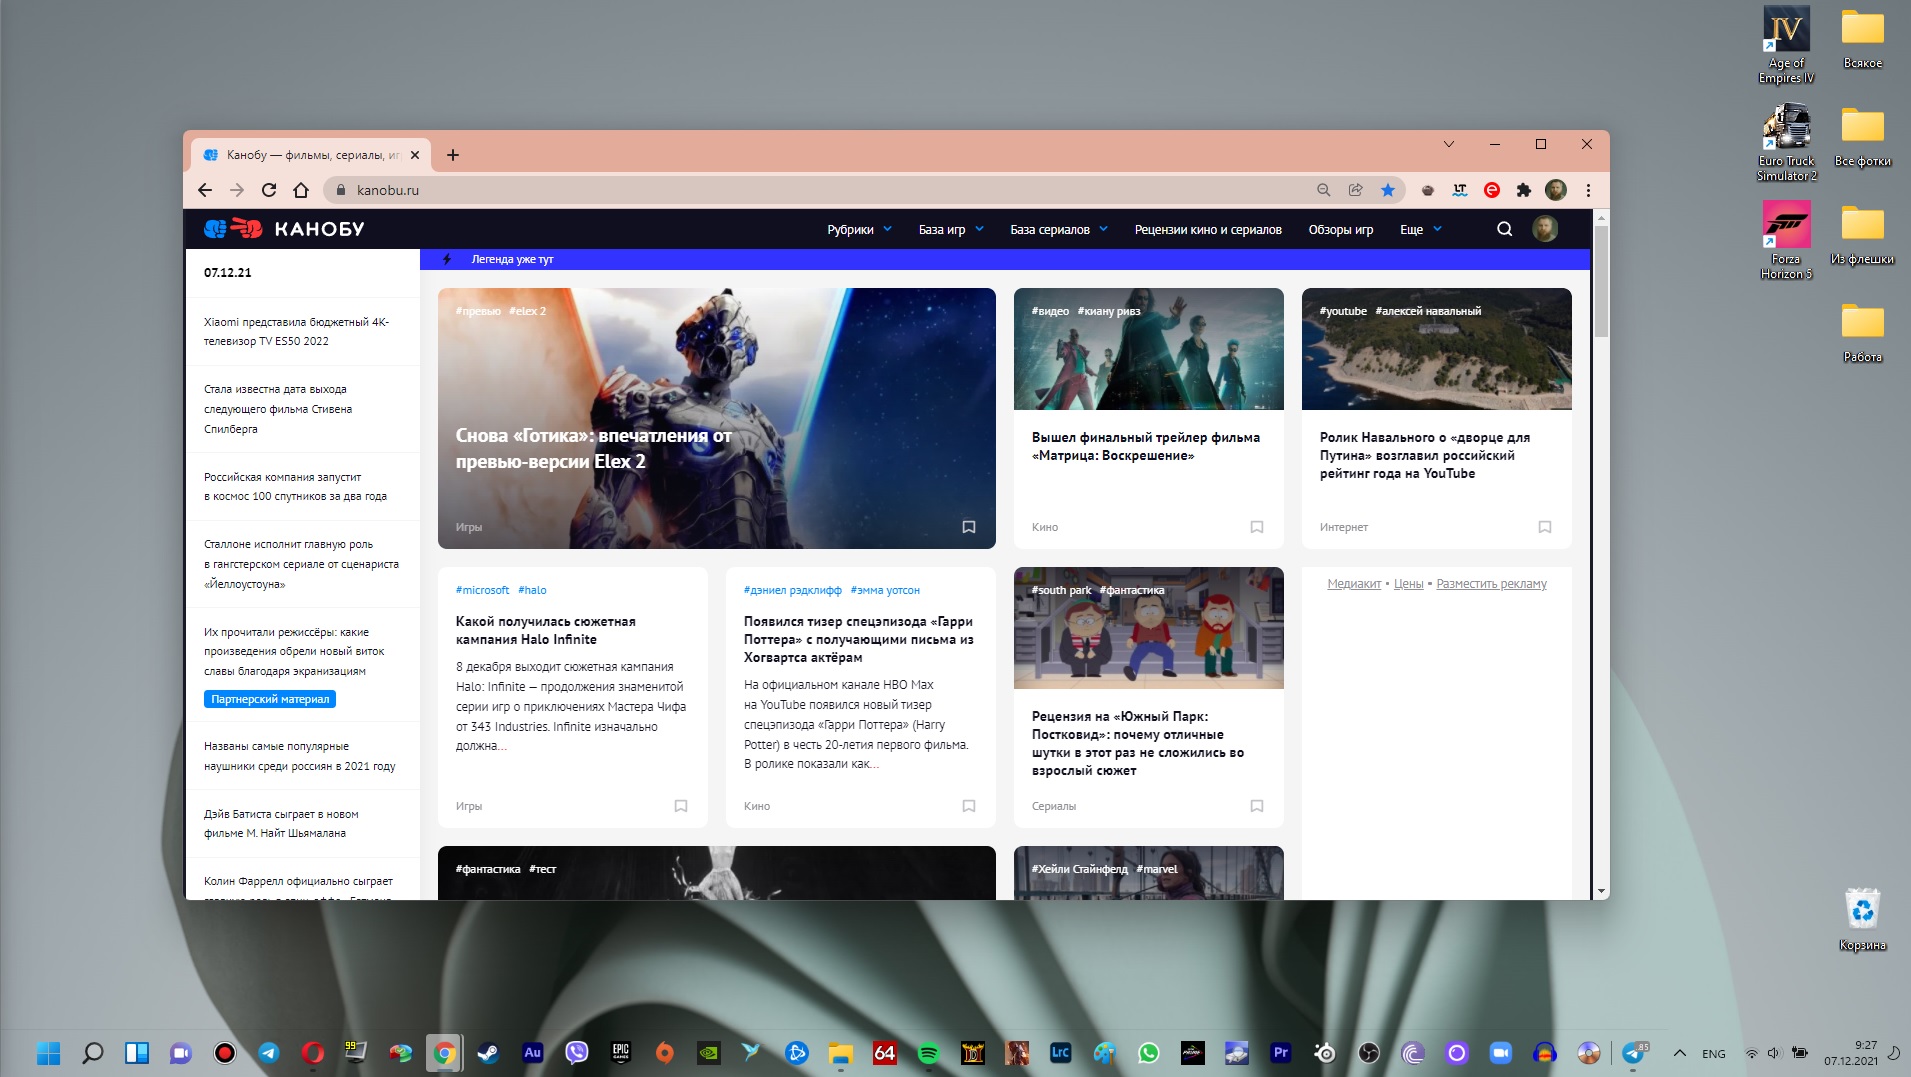
Task: Open the site profile avatar menu
Action: pyautogui.click(x=1546, y=229)
